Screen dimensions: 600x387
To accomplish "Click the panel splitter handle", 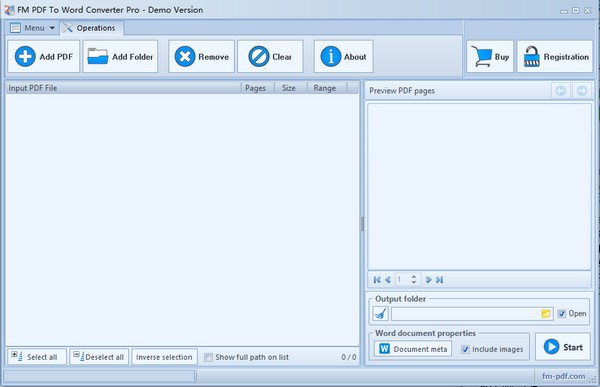I will click(x=362, y=224).
